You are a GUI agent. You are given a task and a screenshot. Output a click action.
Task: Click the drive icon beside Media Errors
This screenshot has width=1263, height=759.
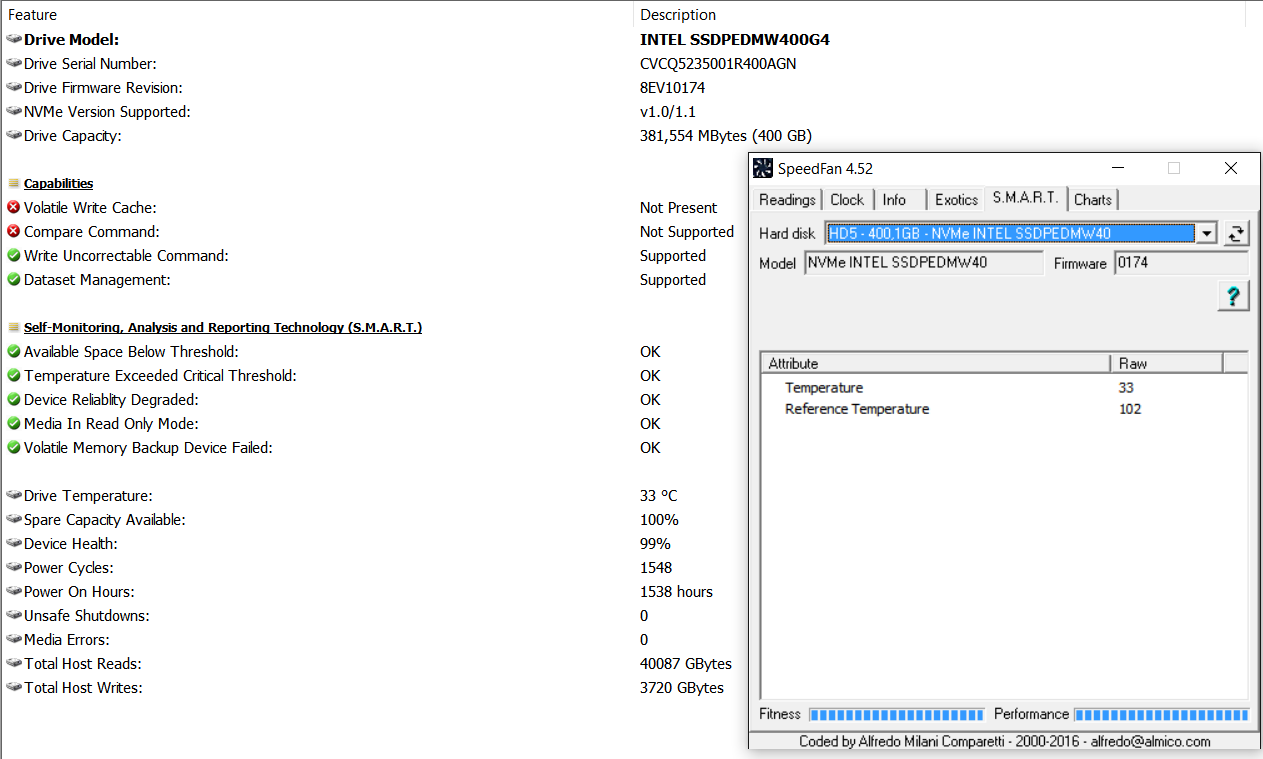click(x=14, y=640)
